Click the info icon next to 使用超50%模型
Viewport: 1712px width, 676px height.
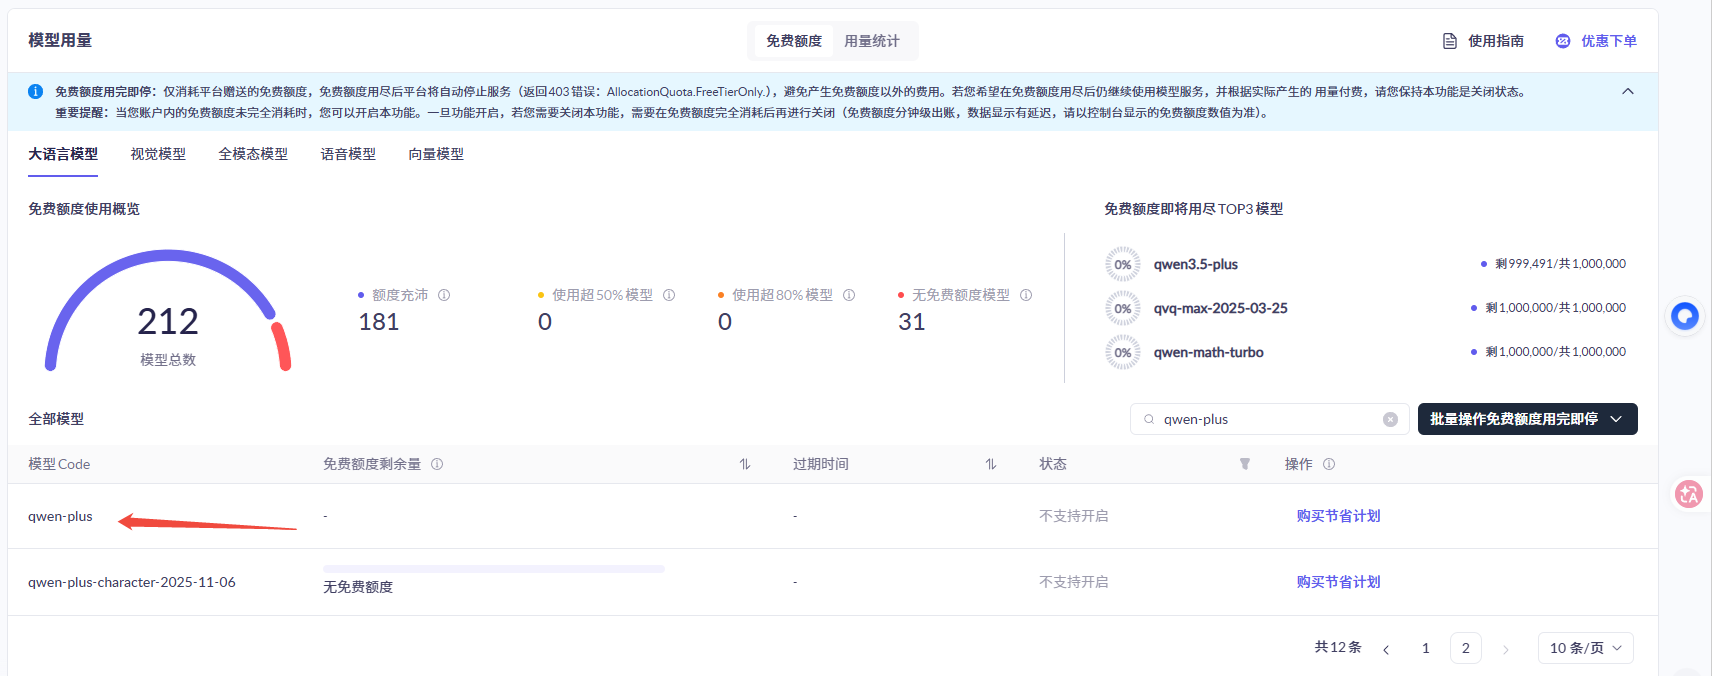tap(669, 295)
